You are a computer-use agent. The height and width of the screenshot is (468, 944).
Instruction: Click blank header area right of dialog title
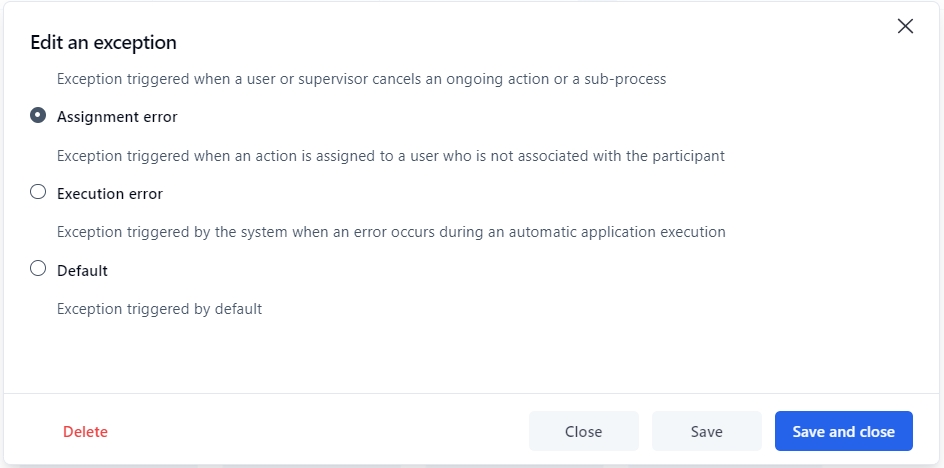[x=520, y=42]
